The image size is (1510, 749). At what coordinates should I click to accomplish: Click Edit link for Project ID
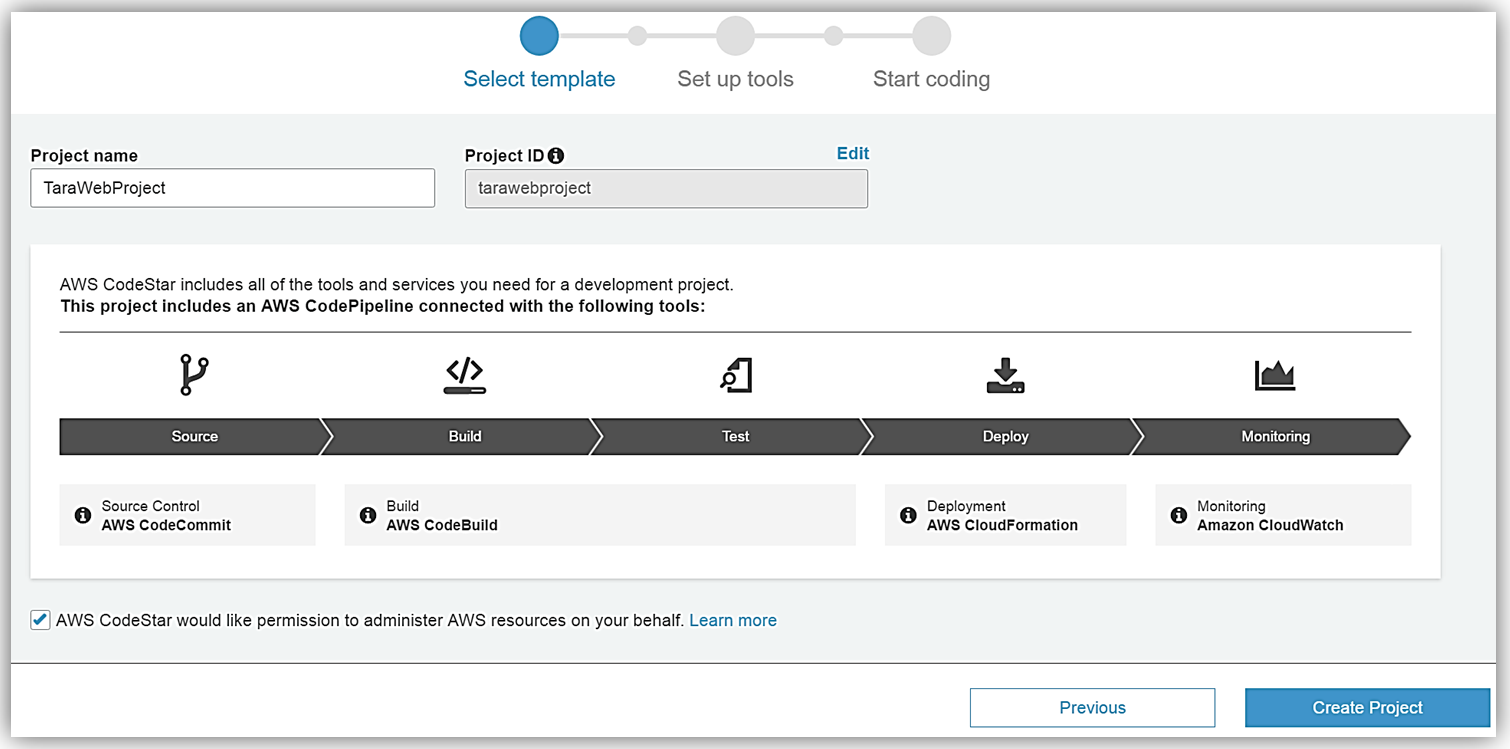(x=852, y=153)
